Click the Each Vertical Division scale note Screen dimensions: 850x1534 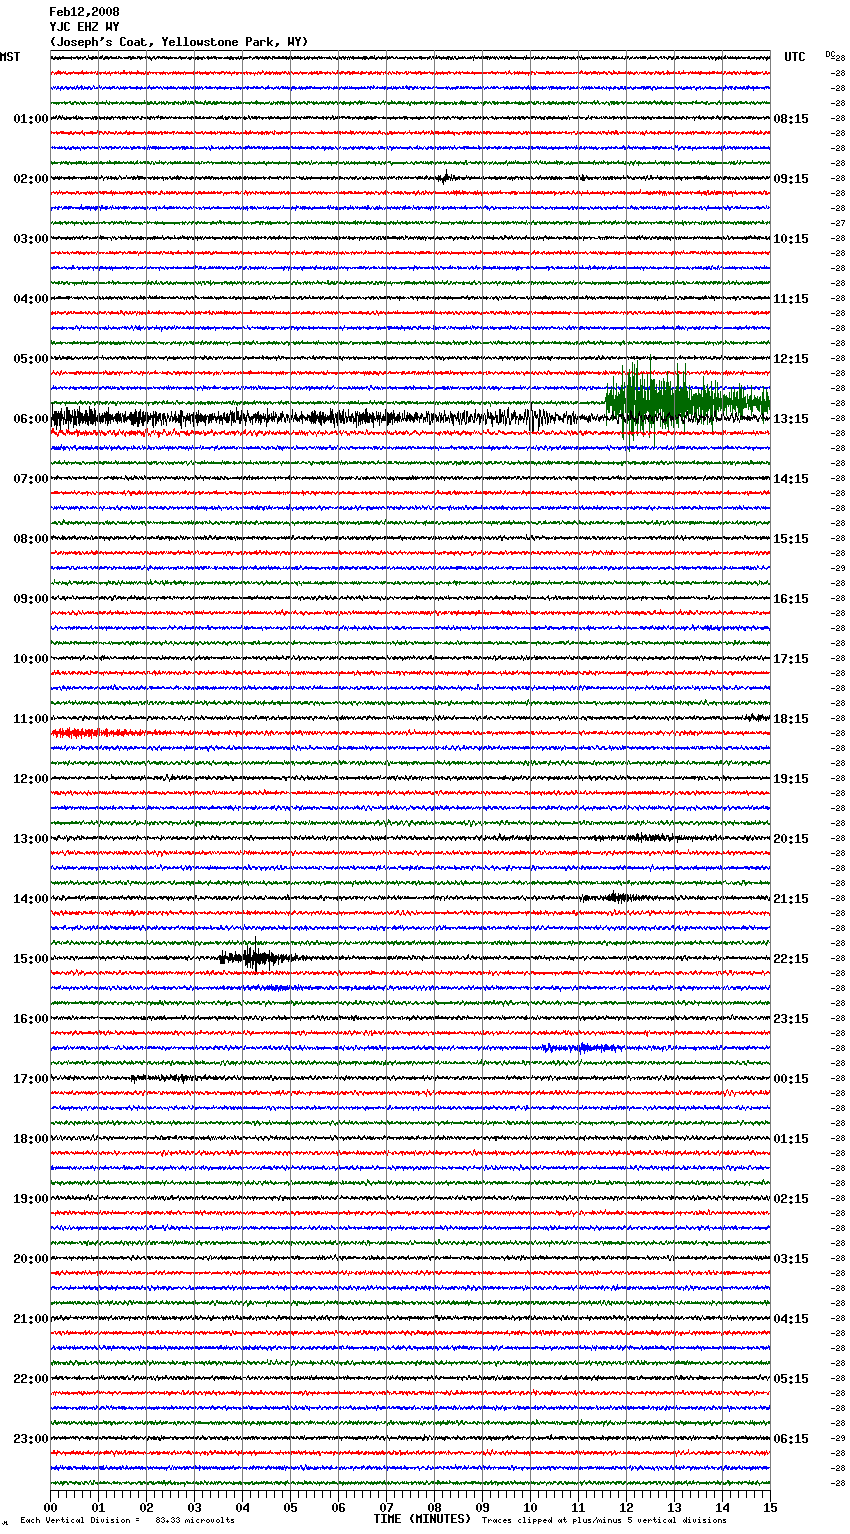coord(127,1520)
